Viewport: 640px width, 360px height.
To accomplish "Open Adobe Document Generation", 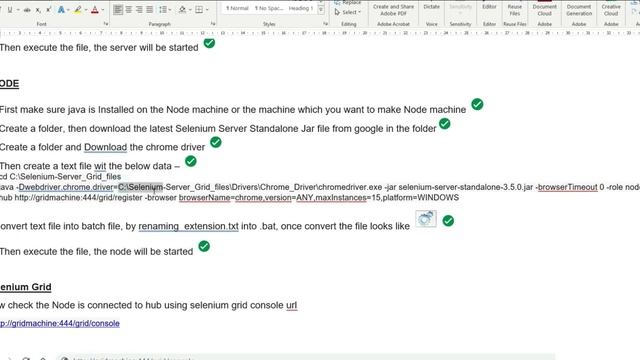I will pyautogui.click(x=579, y=10).
